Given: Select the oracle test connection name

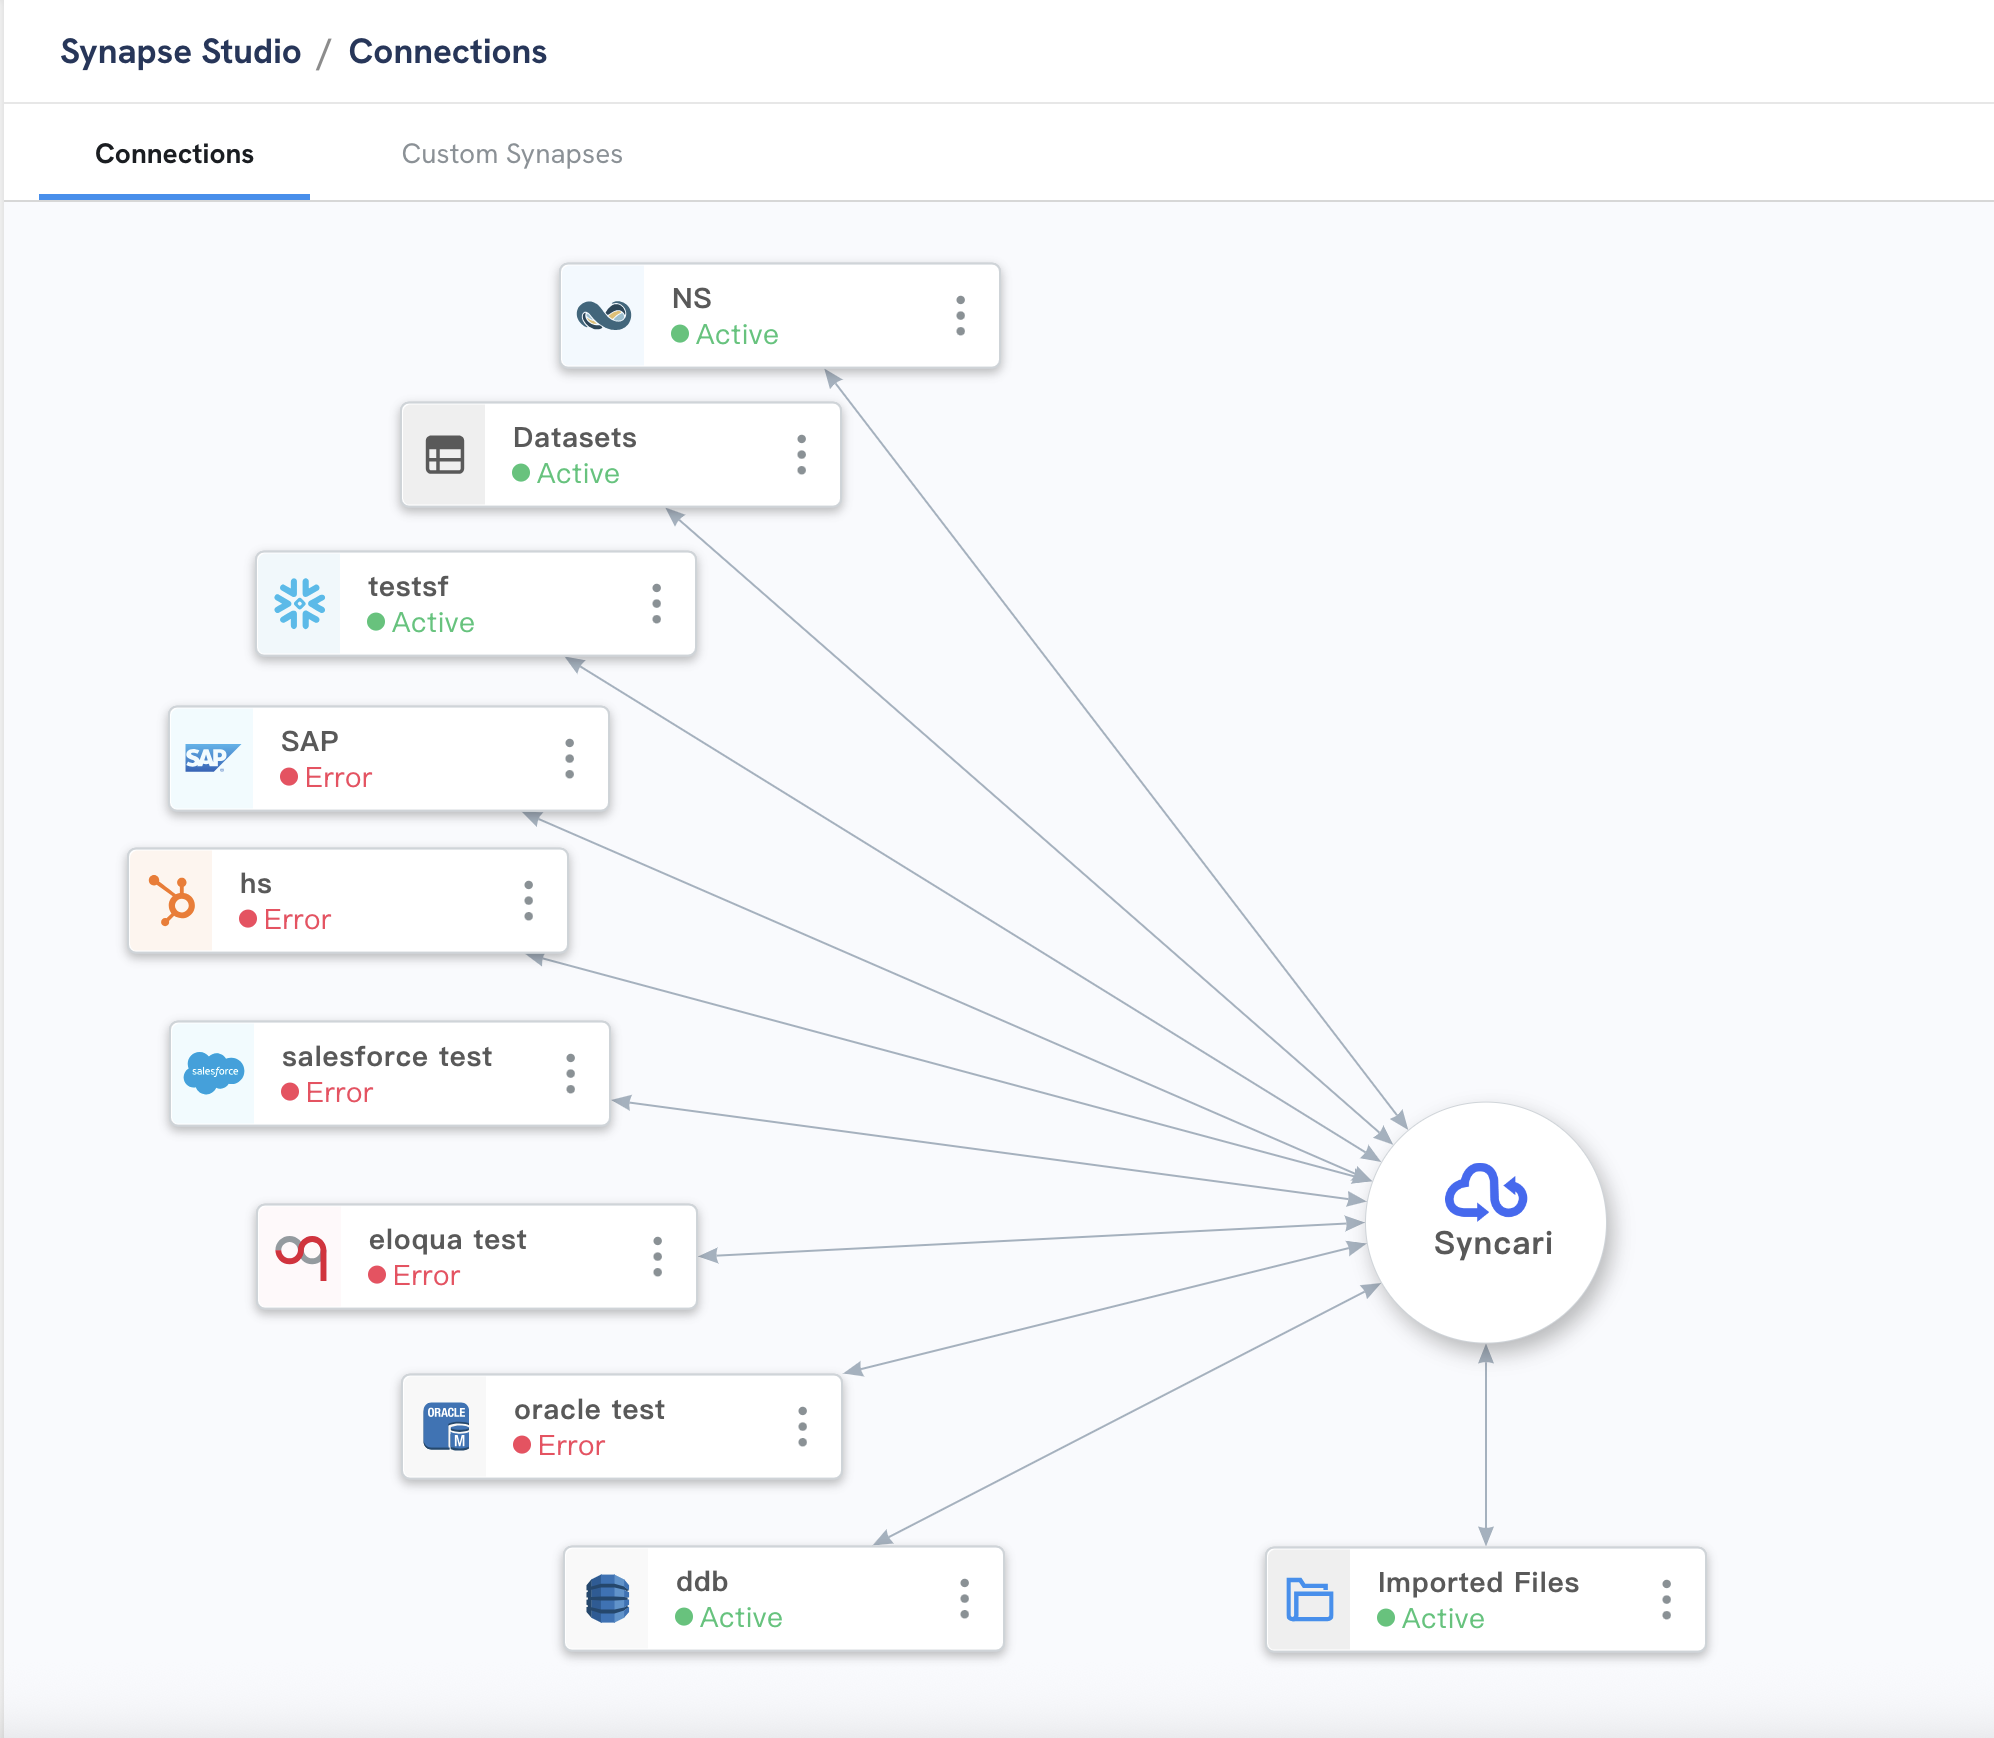Looking at the screenshot, I should (x=589, y=1409).
